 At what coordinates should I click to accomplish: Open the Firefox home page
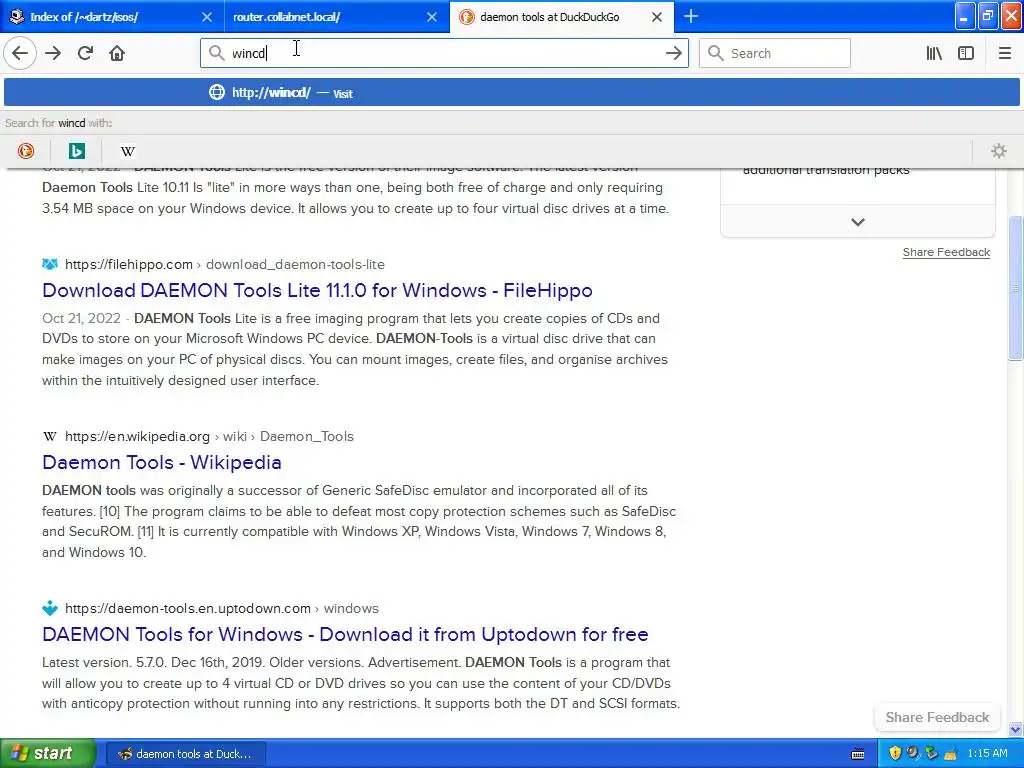click(117, 53)
